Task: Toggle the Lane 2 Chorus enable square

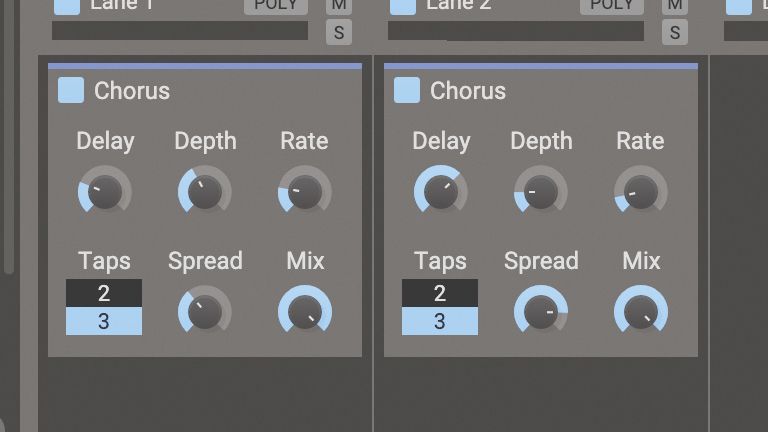Action: tap(407, 90)
